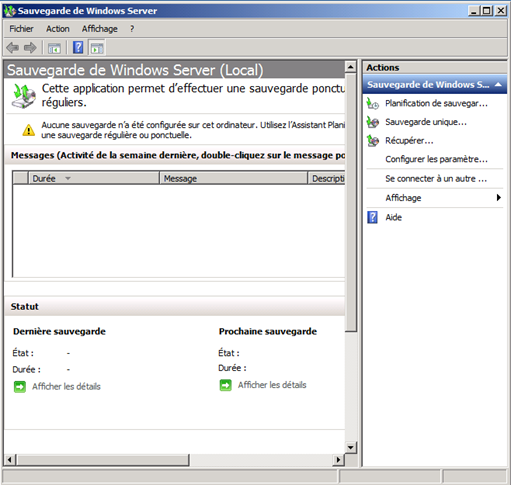The image size is (511, 485).
Task: Open the Fichier menu
Action: (21, 29)
